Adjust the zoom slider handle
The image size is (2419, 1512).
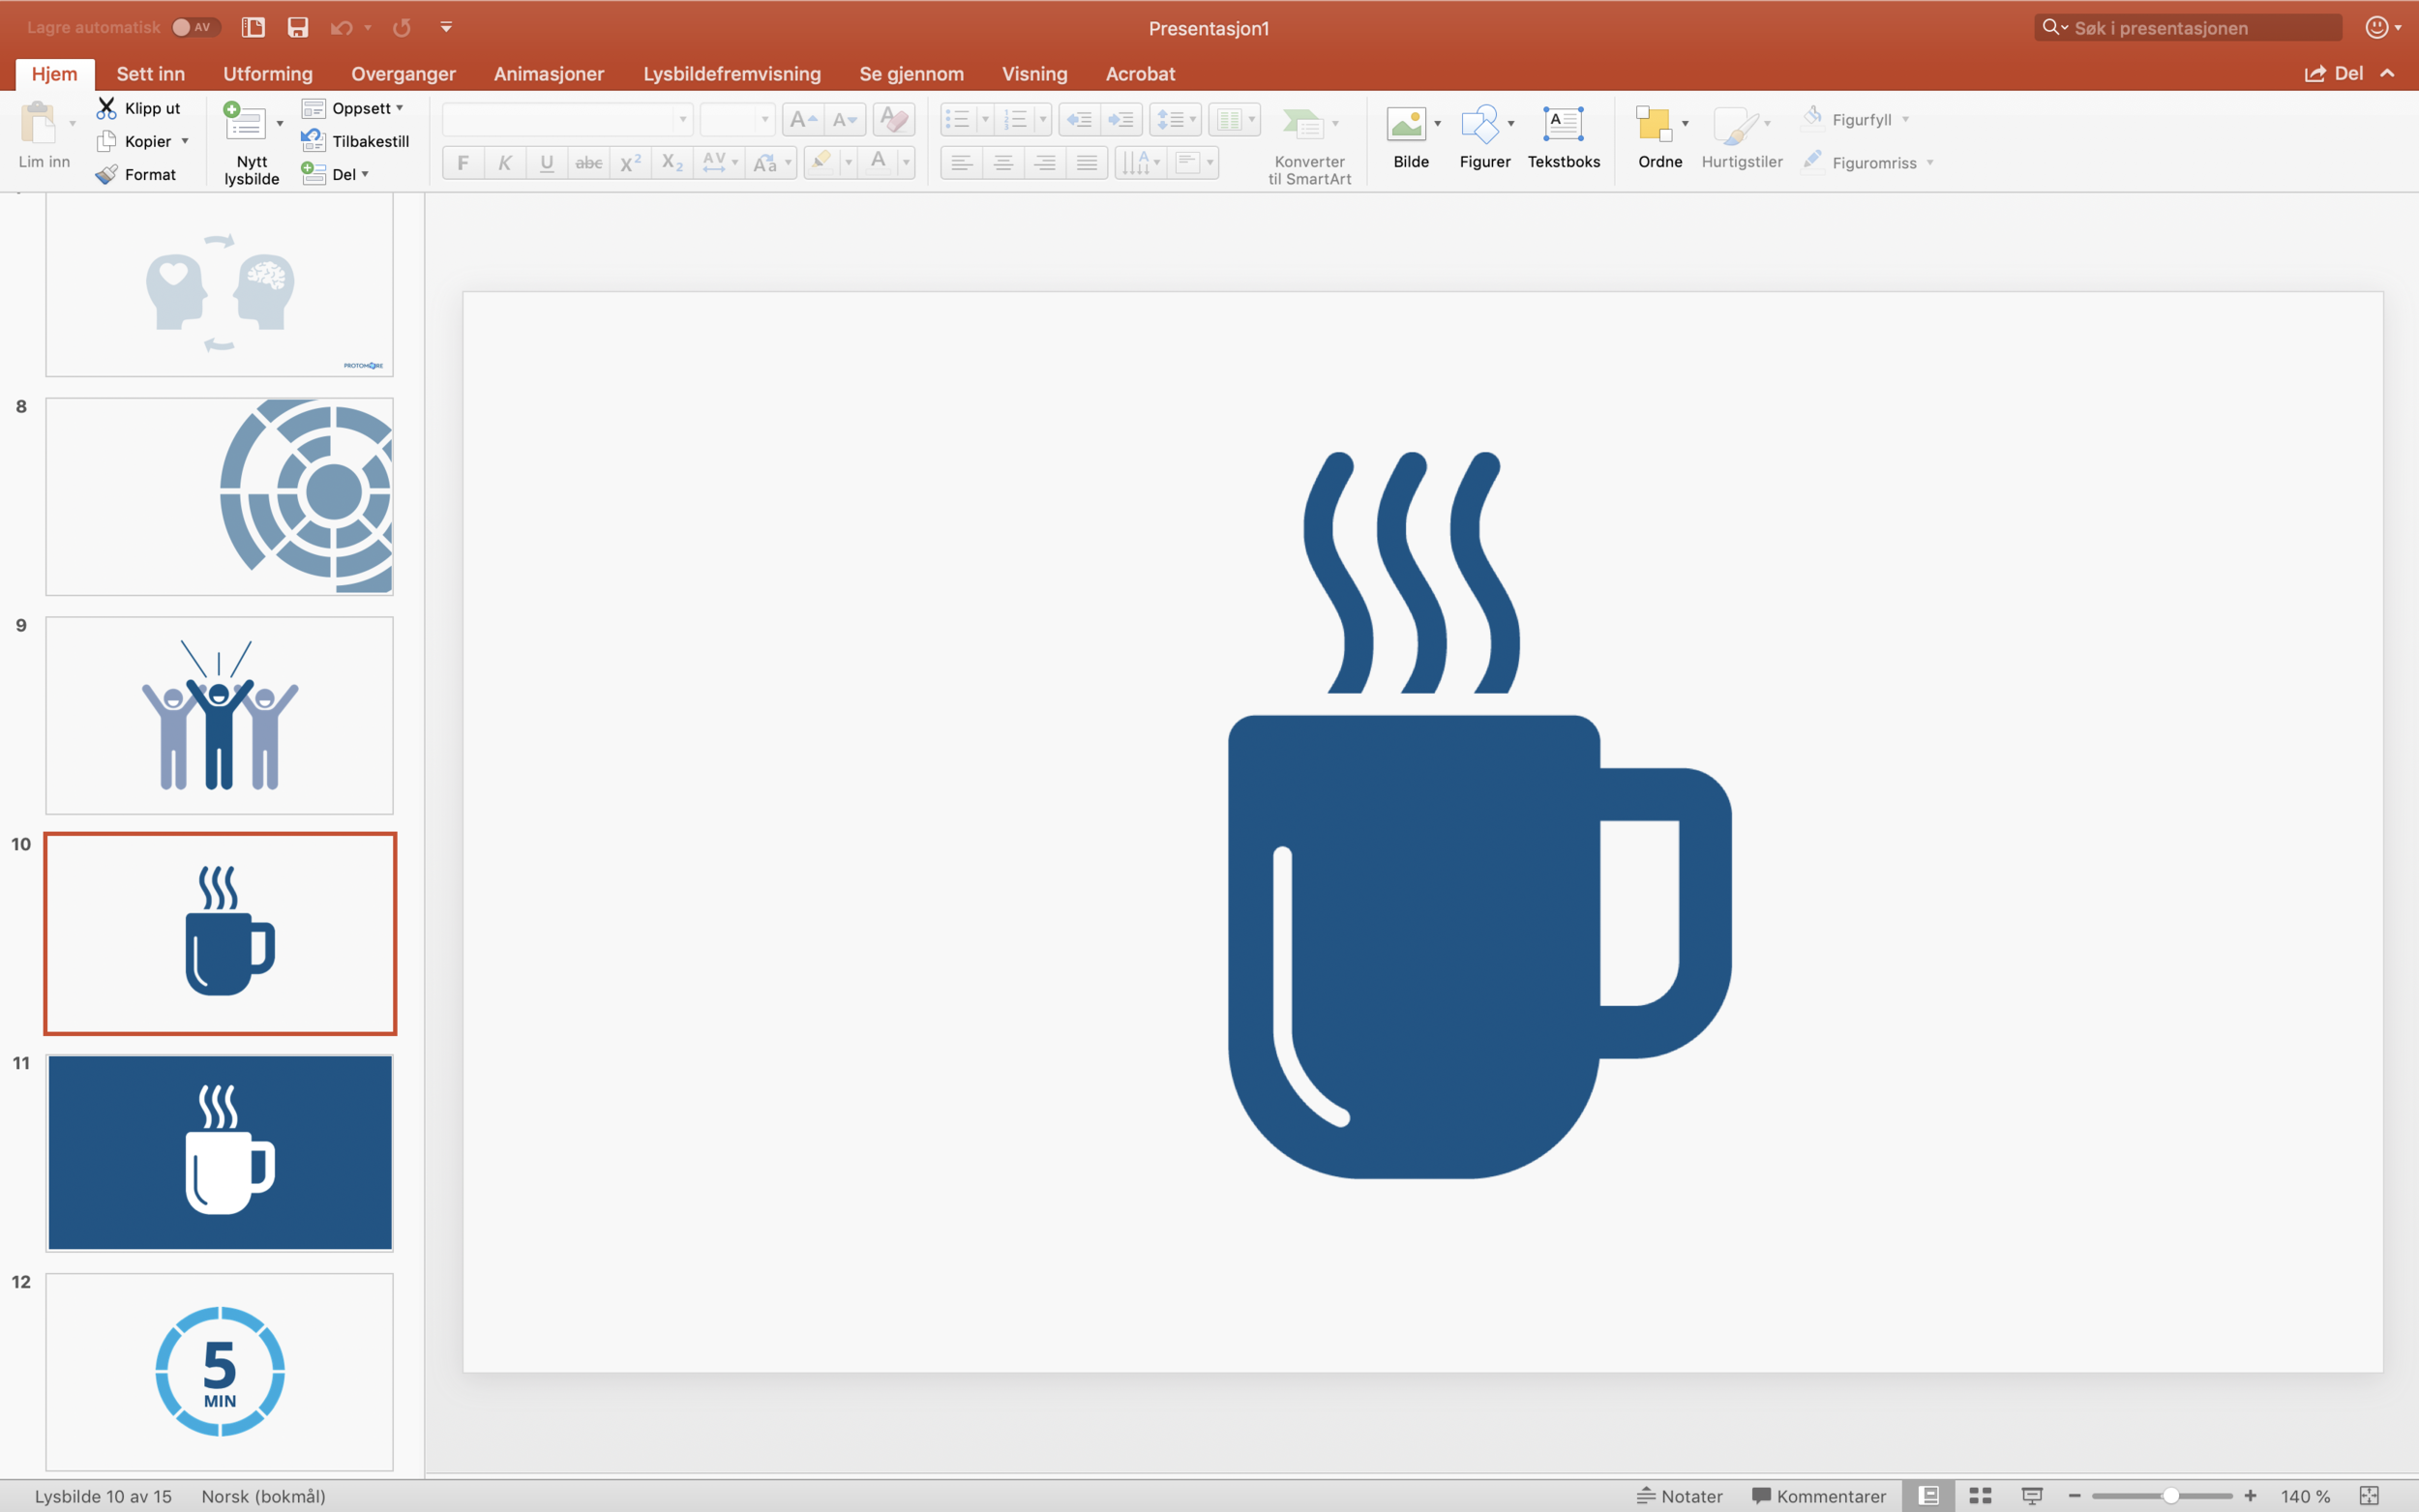[2171, 1496]
